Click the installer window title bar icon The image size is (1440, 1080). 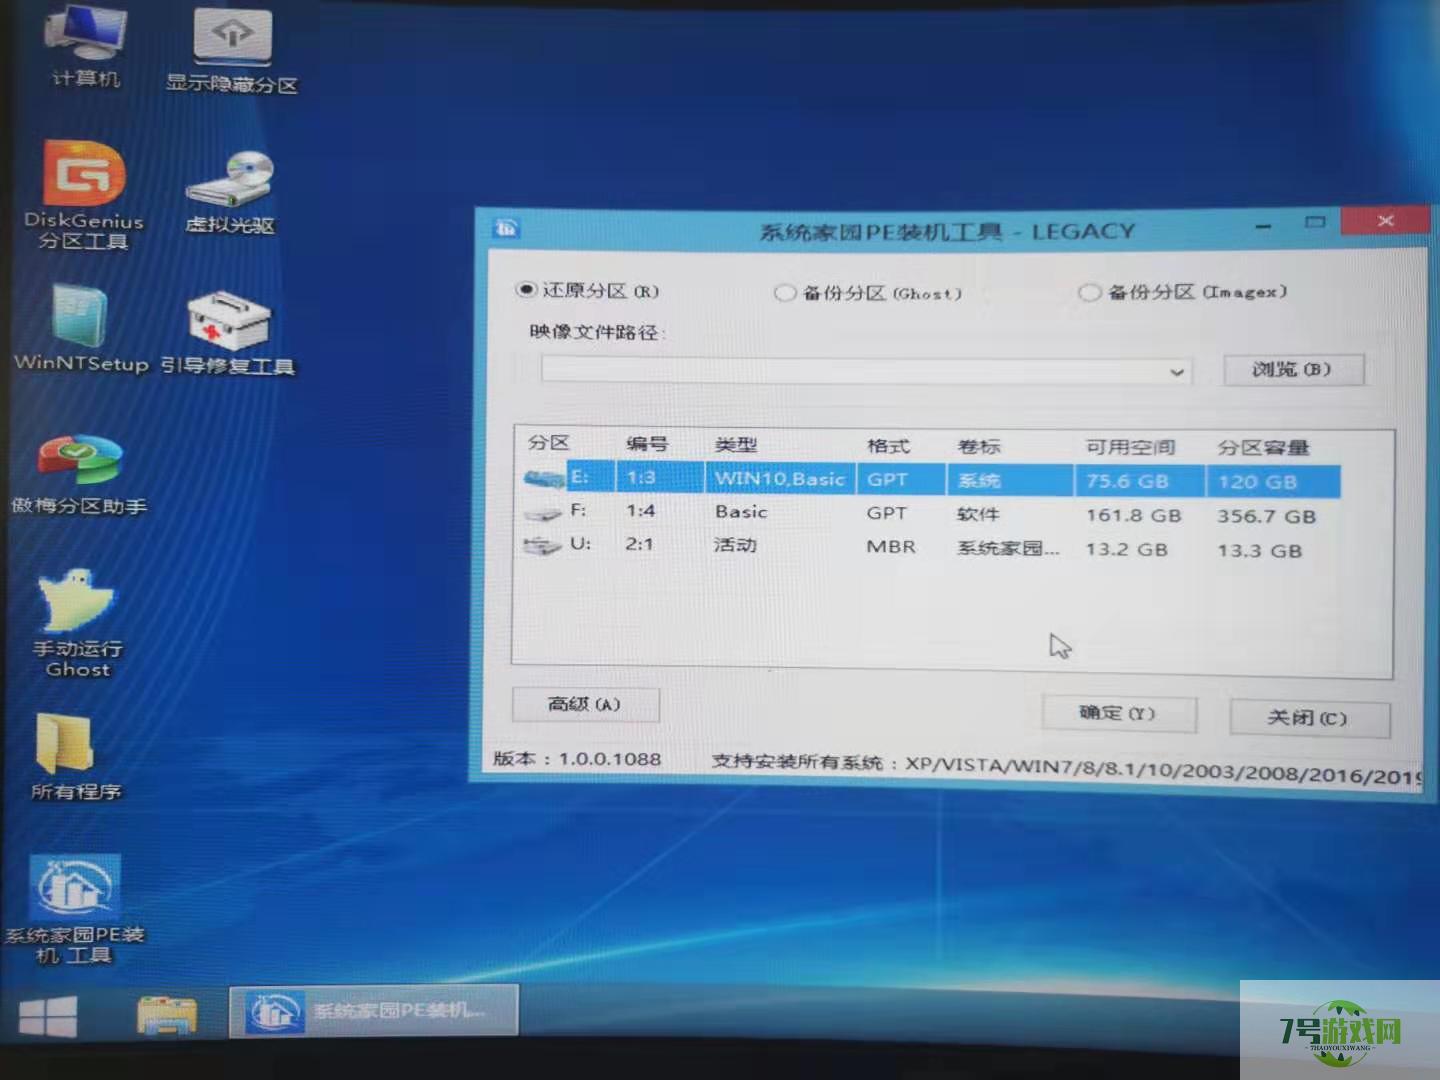506,228
